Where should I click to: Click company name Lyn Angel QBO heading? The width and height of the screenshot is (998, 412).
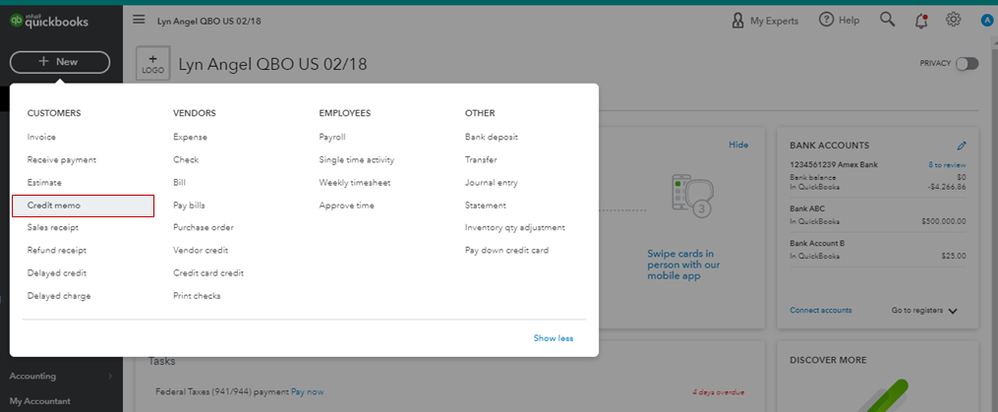pos(272,64)
